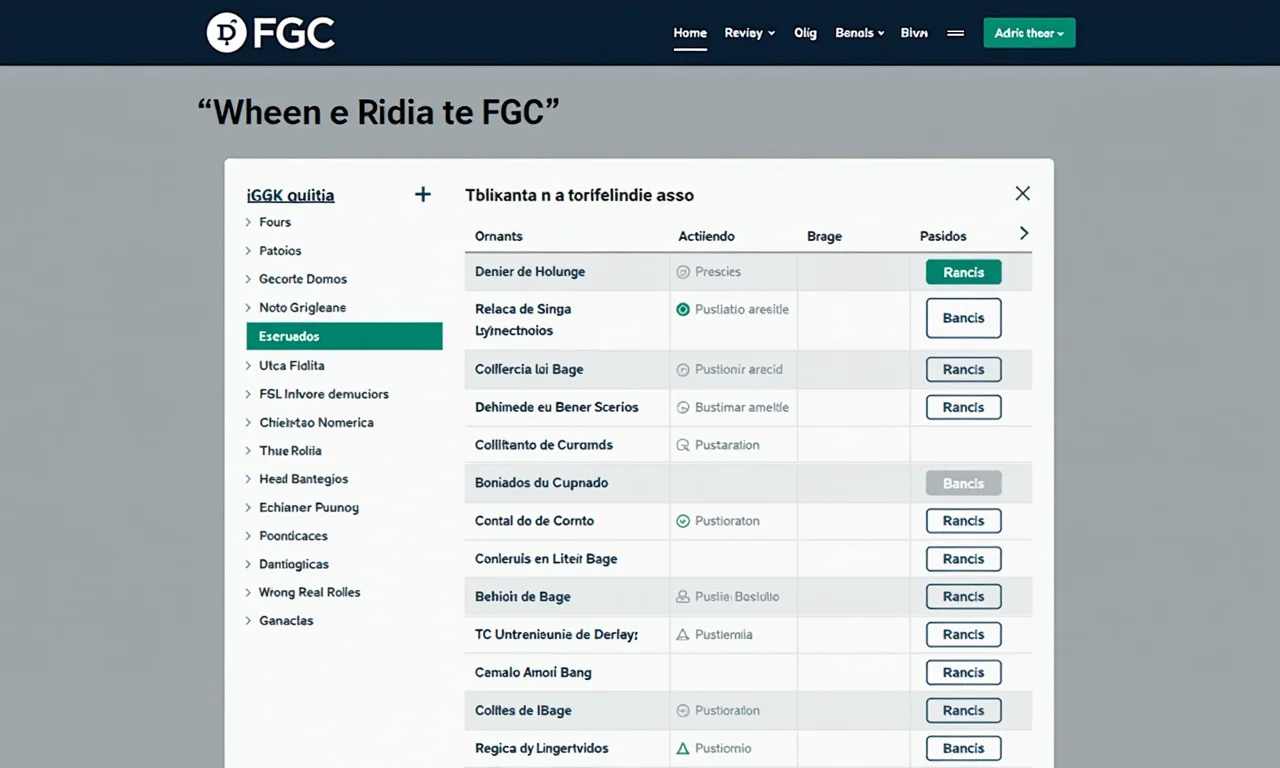The height and width of the screenshot is (768, 1280).
Task: Click the Bancis button on Relaca de Singa row
Action: coord(963,318)
